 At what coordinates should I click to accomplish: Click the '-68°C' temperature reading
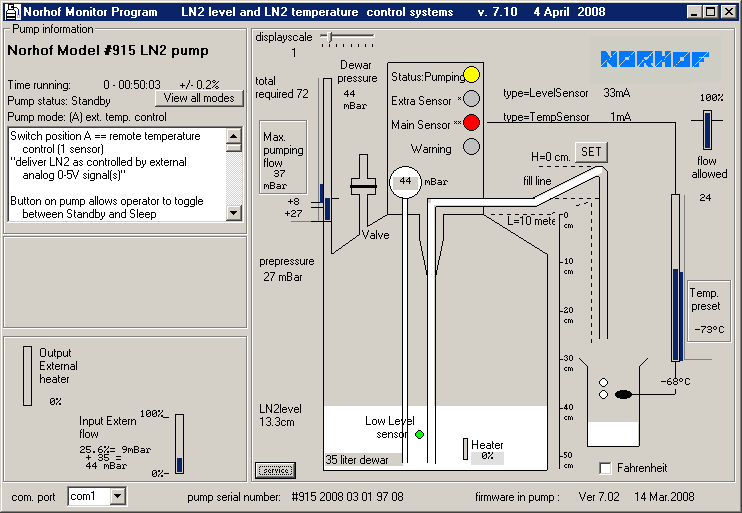[x=675, y=381]
